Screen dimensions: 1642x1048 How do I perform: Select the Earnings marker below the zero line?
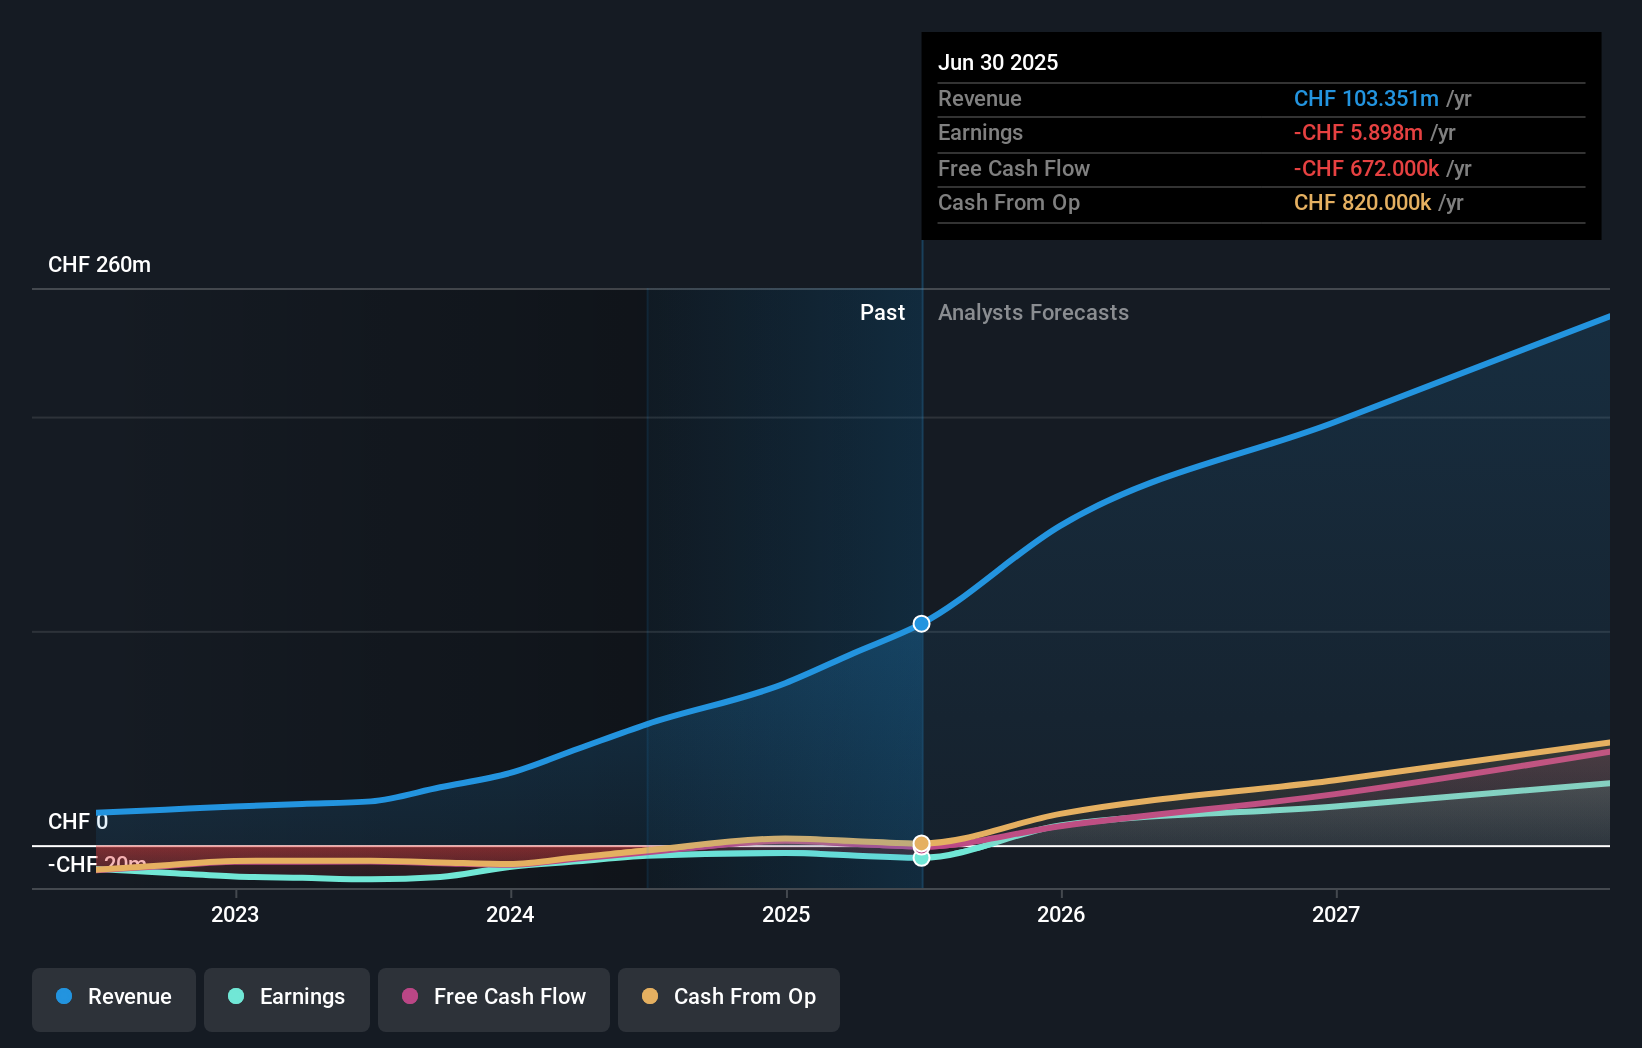(920, 859)
